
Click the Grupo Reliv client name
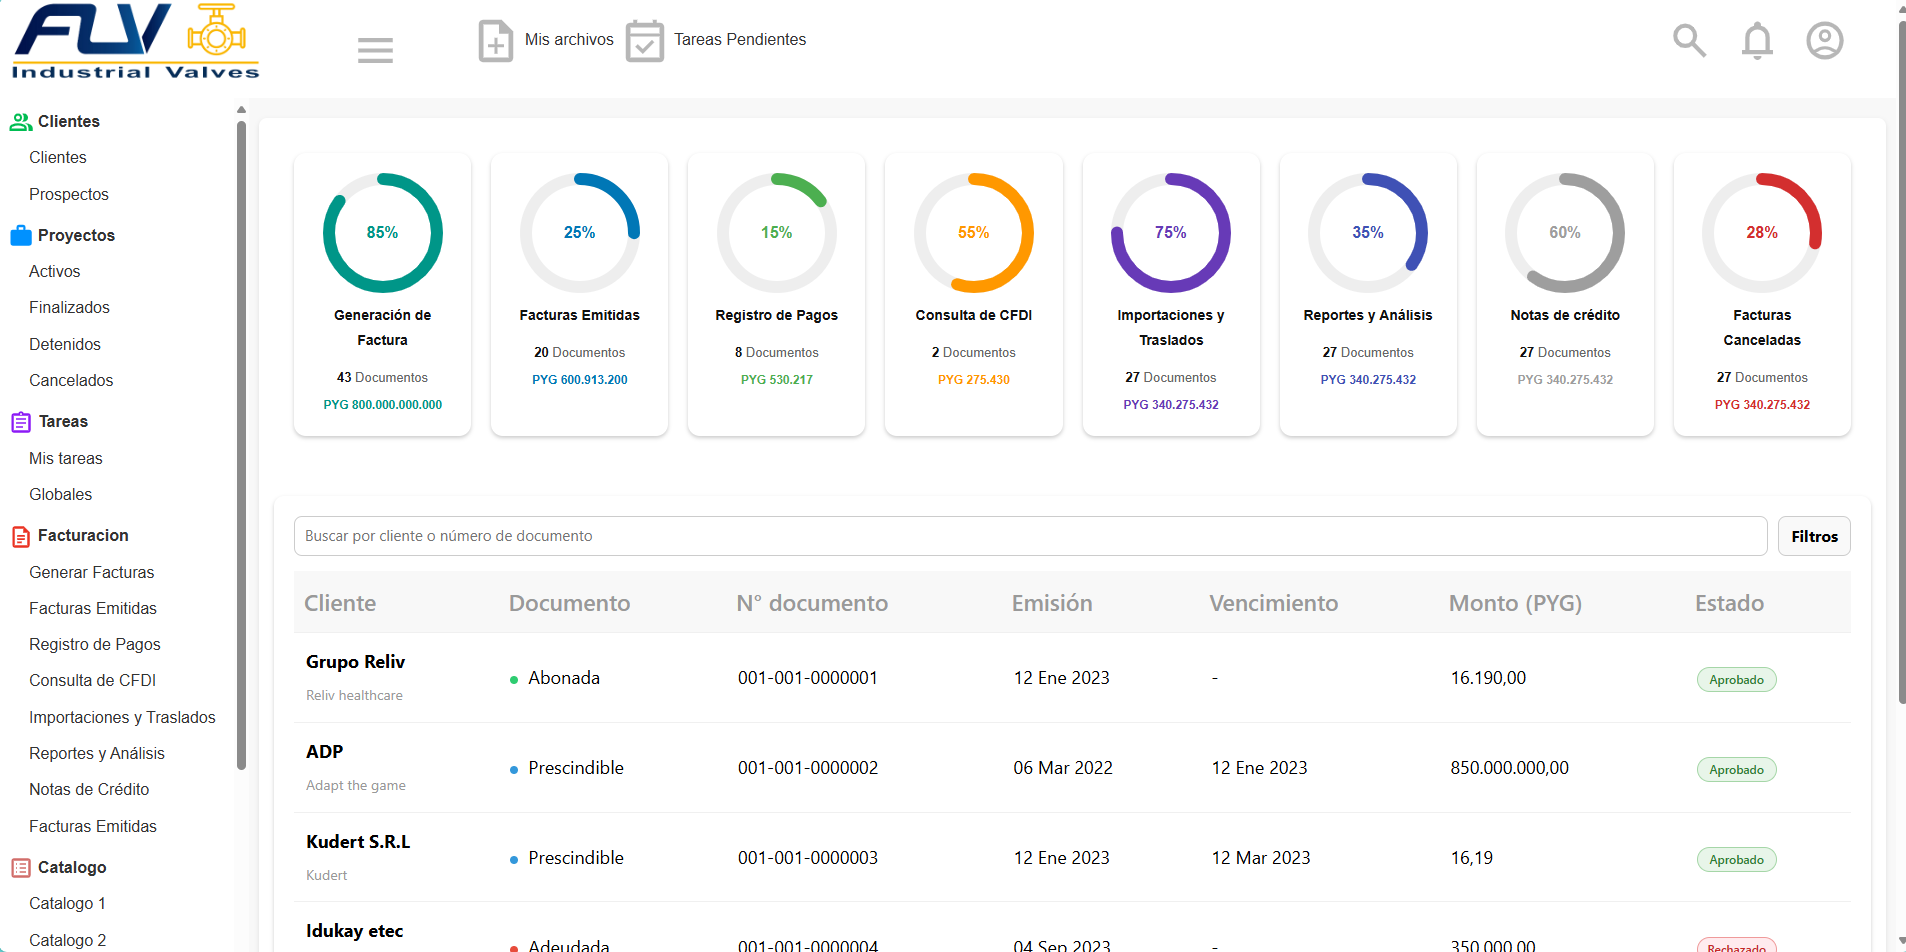point(355,662)
